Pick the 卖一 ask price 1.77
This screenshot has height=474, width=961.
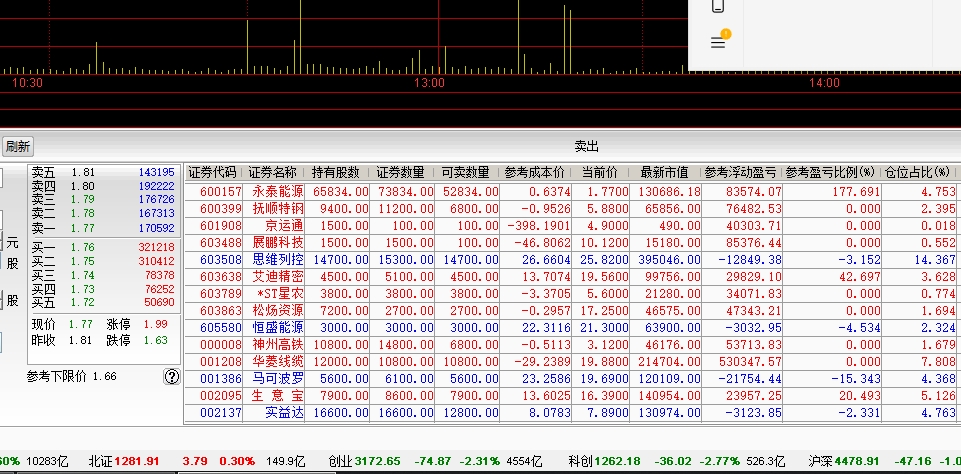click(83, 228)
